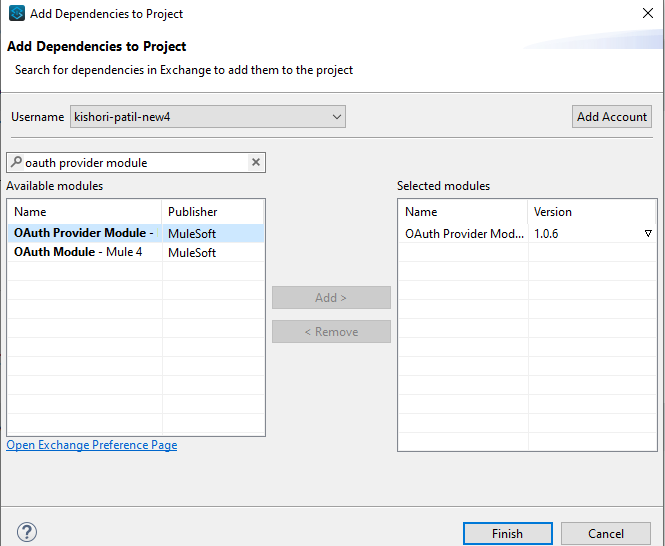Click the Add Account button
665x546 pixels.
(x=612, y=117)
